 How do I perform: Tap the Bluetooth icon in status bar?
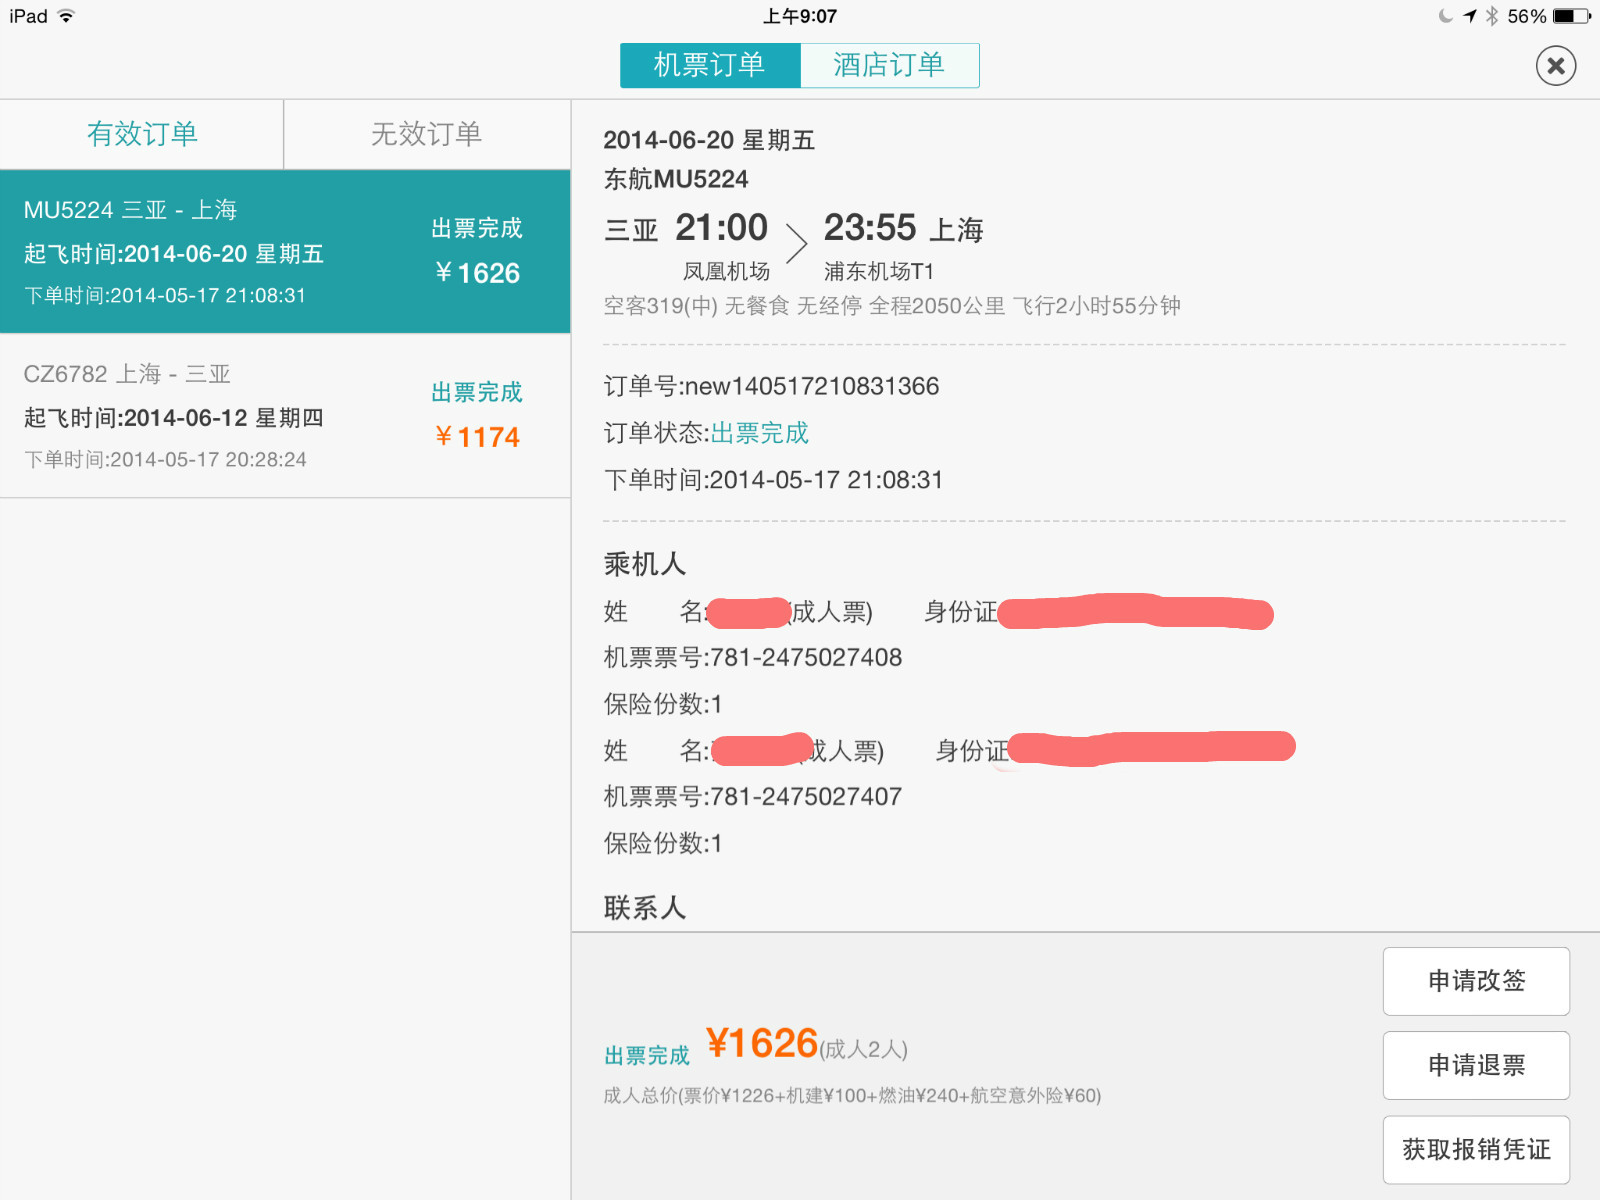(1491, 16)
